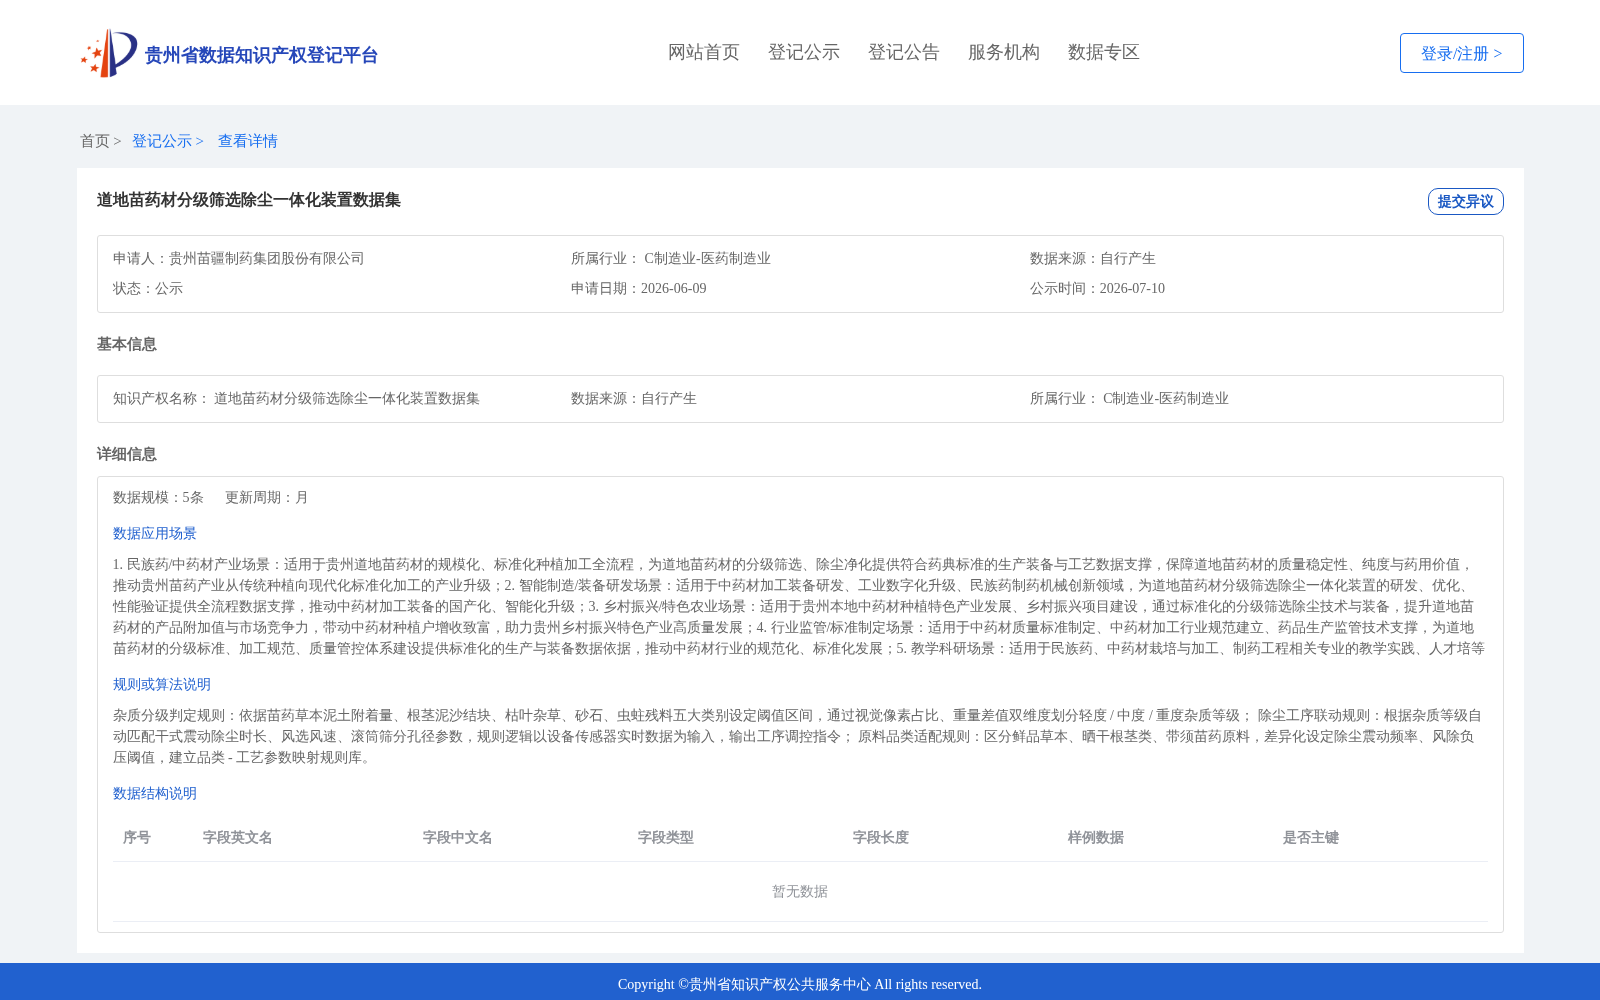Screen dimensions: 1600x1000
Task: Click the 序号 column header
Action: click(137, 837)
